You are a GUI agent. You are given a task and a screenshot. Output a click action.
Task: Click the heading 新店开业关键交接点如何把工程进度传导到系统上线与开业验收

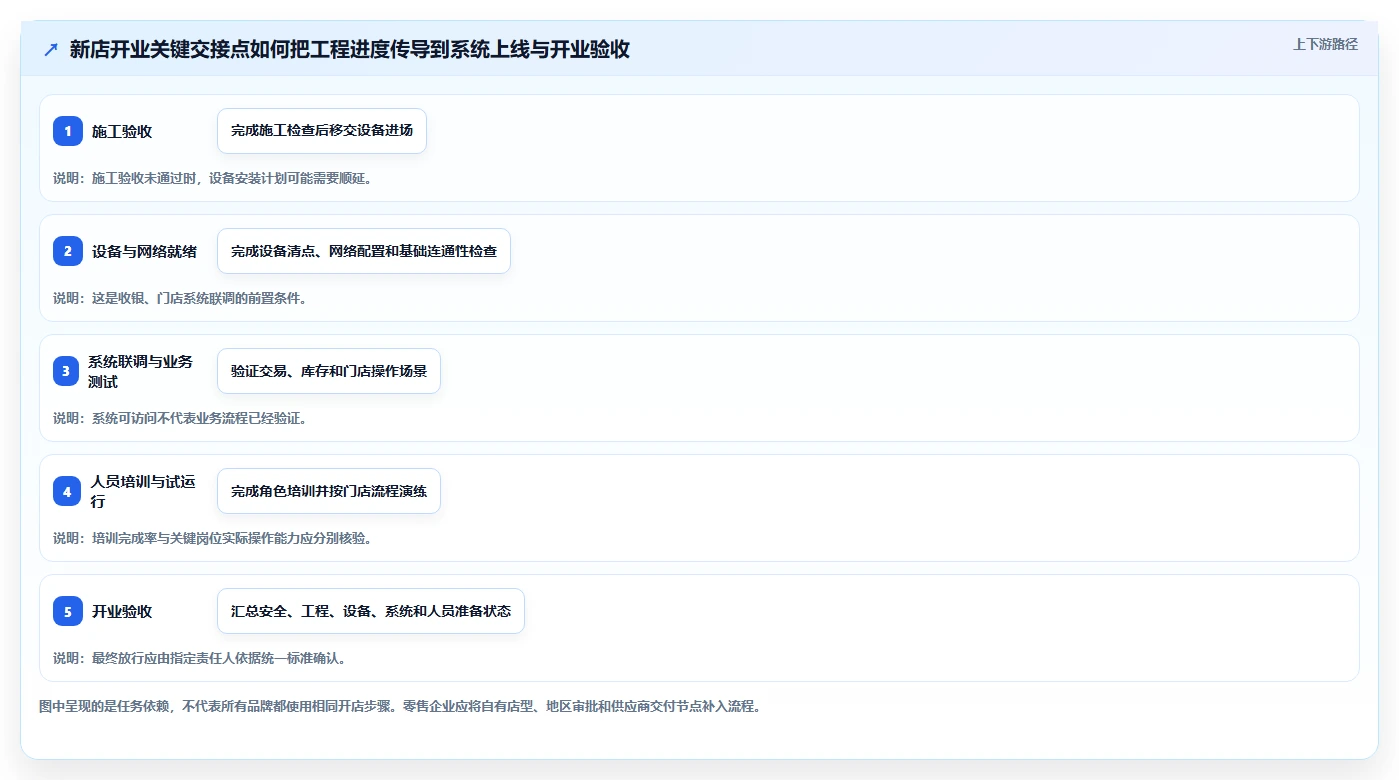click(350, 49)
